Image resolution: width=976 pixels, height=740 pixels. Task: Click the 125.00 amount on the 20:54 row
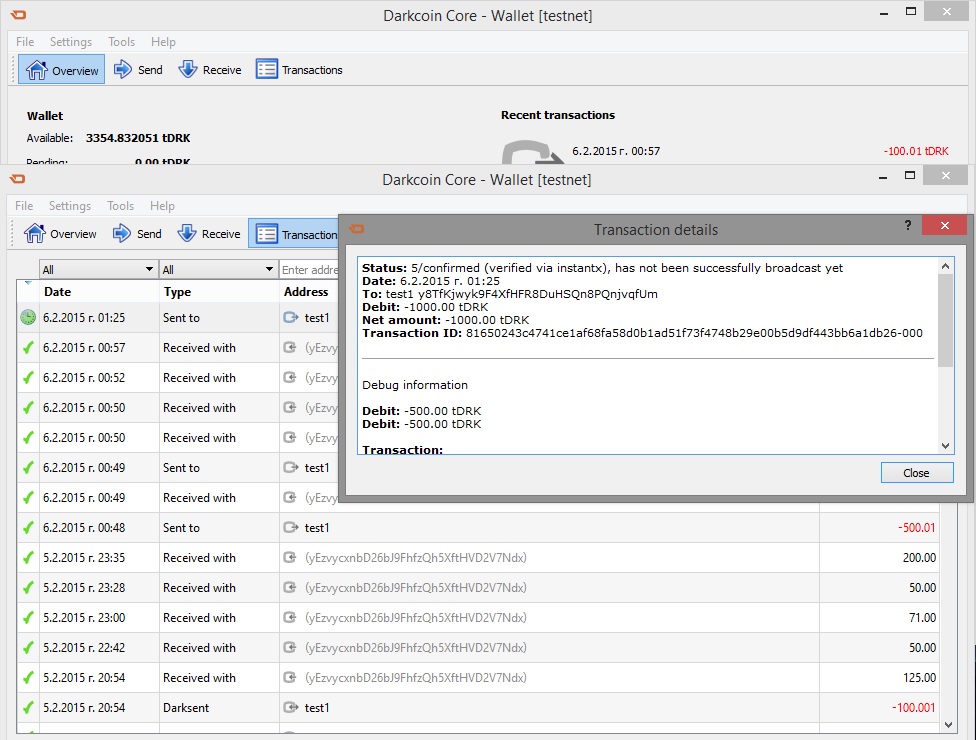(919, 678)
